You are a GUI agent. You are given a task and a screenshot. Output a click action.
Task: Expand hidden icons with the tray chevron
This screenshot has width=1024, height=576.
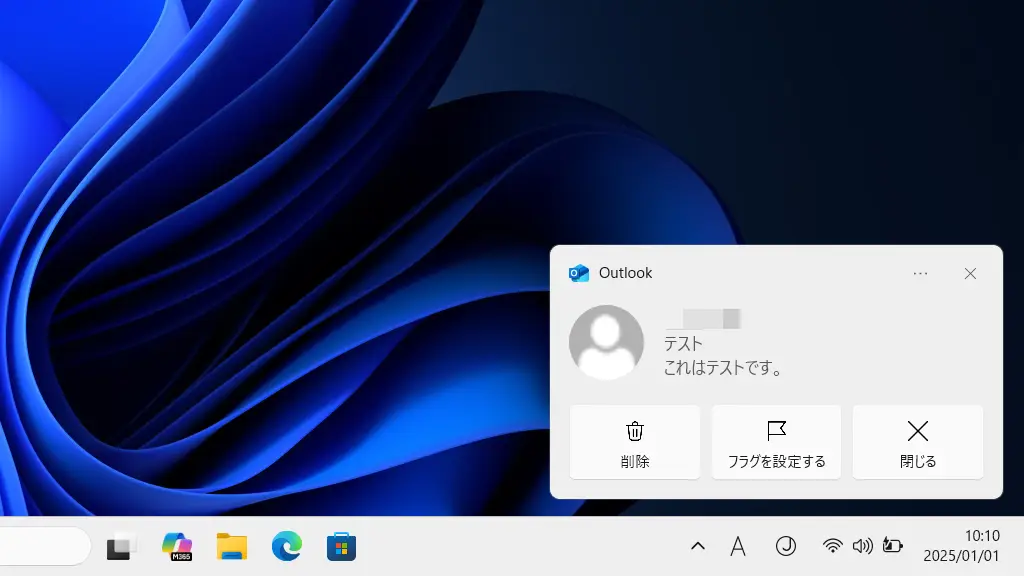pyautogui.click(x=697, y=546)
